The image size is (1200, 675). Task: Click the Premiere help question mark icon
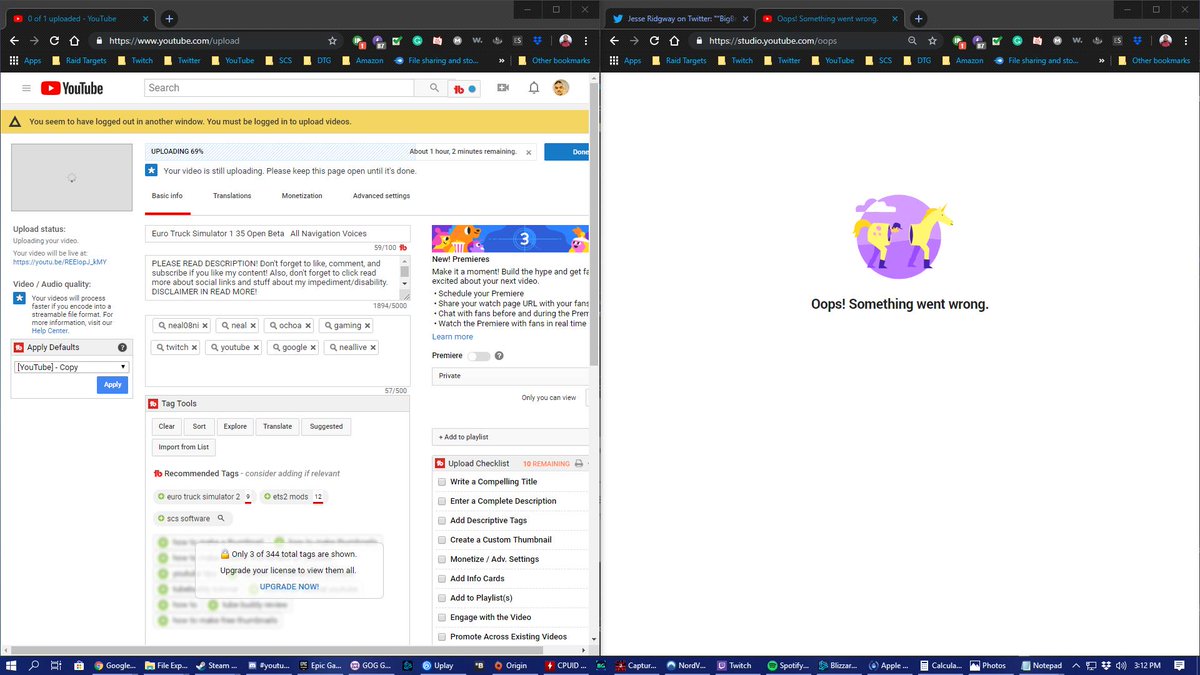pos(499,356)
